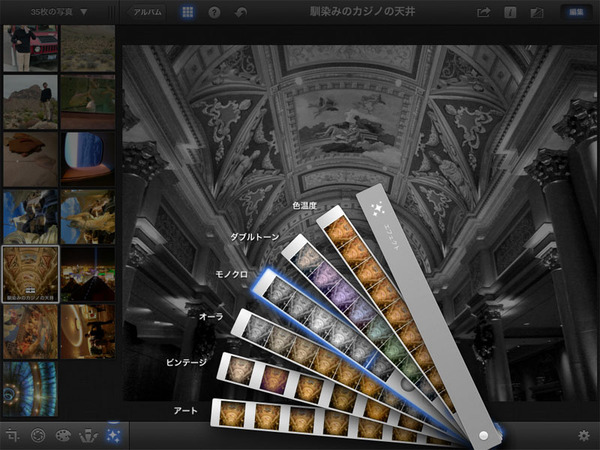Select the brown cloth thumbnail
The image size is (600, 450).
[31, 159]
